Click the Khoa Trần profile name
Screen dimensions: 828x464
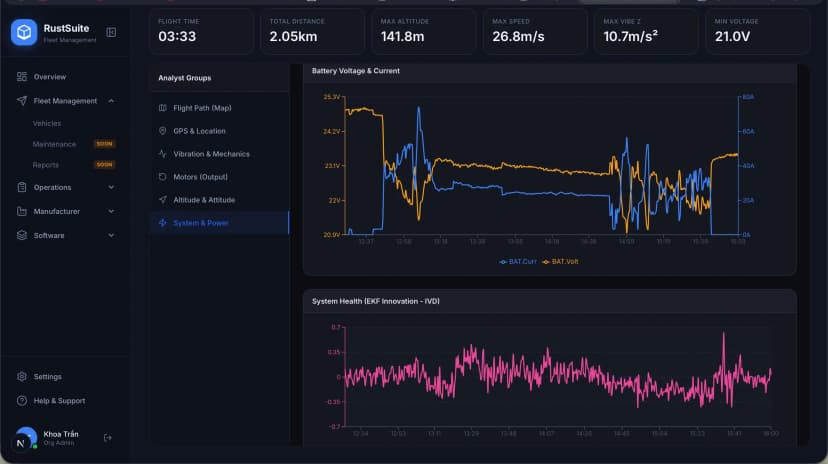(x=61, y=434)
